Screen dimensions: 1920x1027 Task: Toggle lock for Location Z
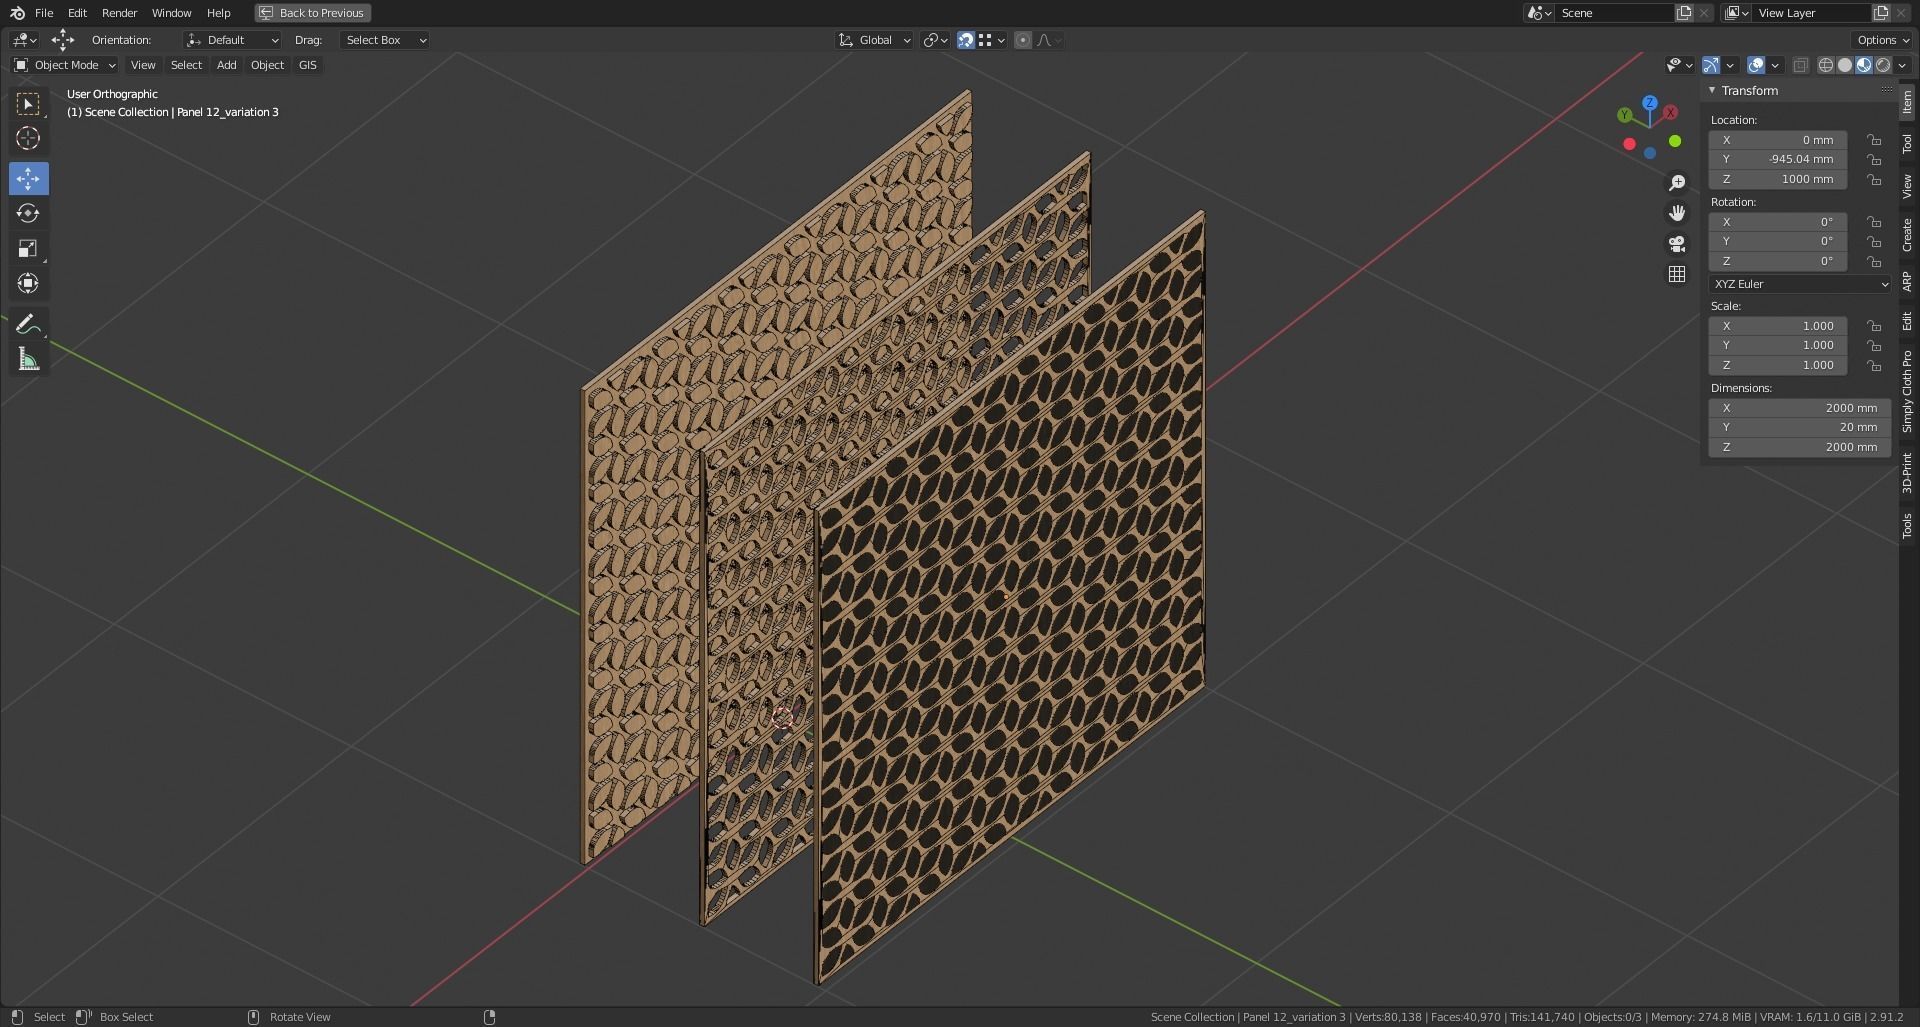coord(1874,180)
